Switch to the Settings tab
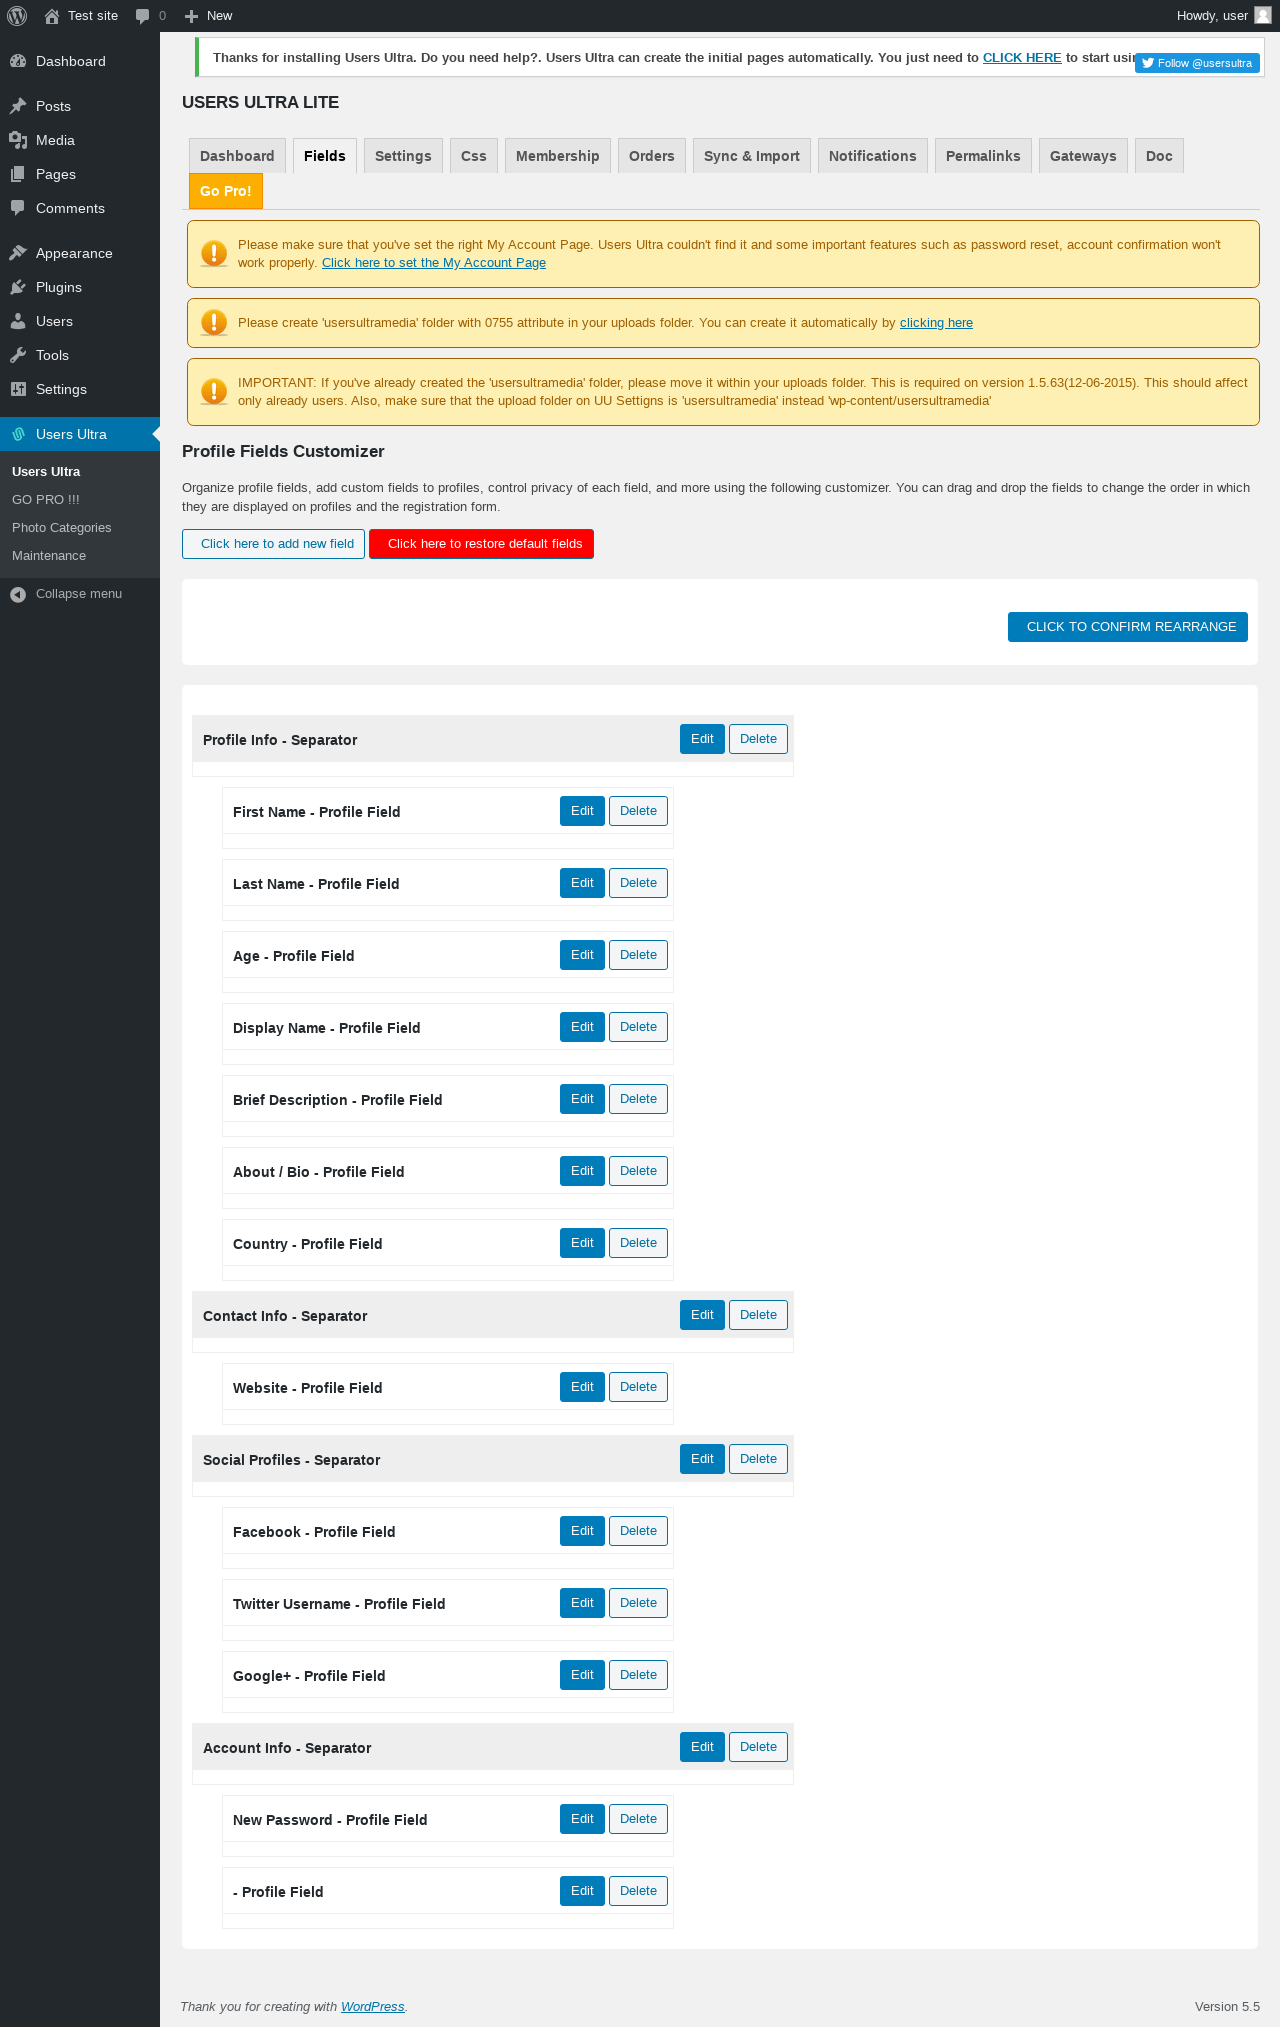The height and width of the screenshot is (2027, 1280). 403,156
